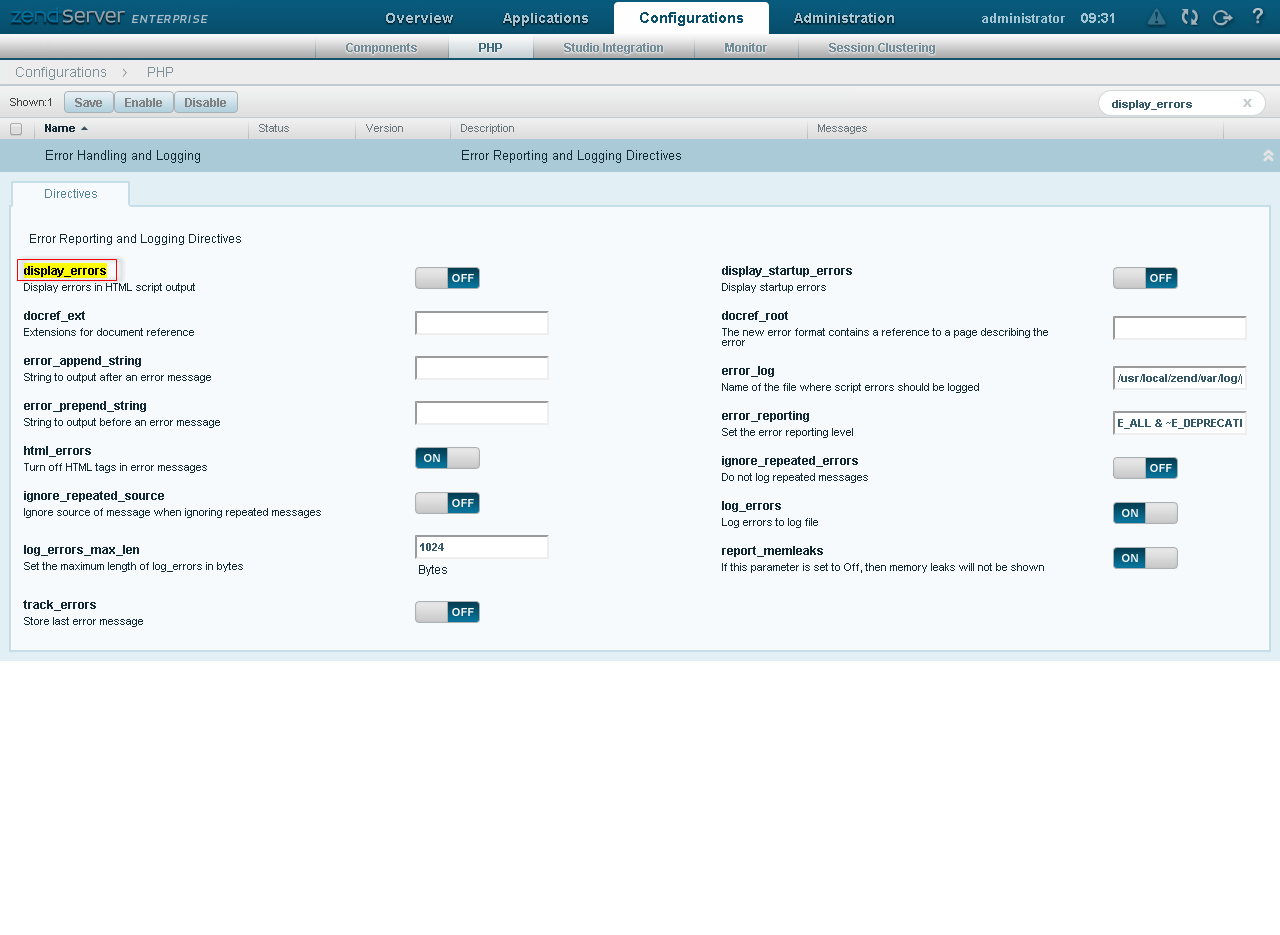
Task: Collapse the Error Handling and Logging row
Action: click(1268, 156)
